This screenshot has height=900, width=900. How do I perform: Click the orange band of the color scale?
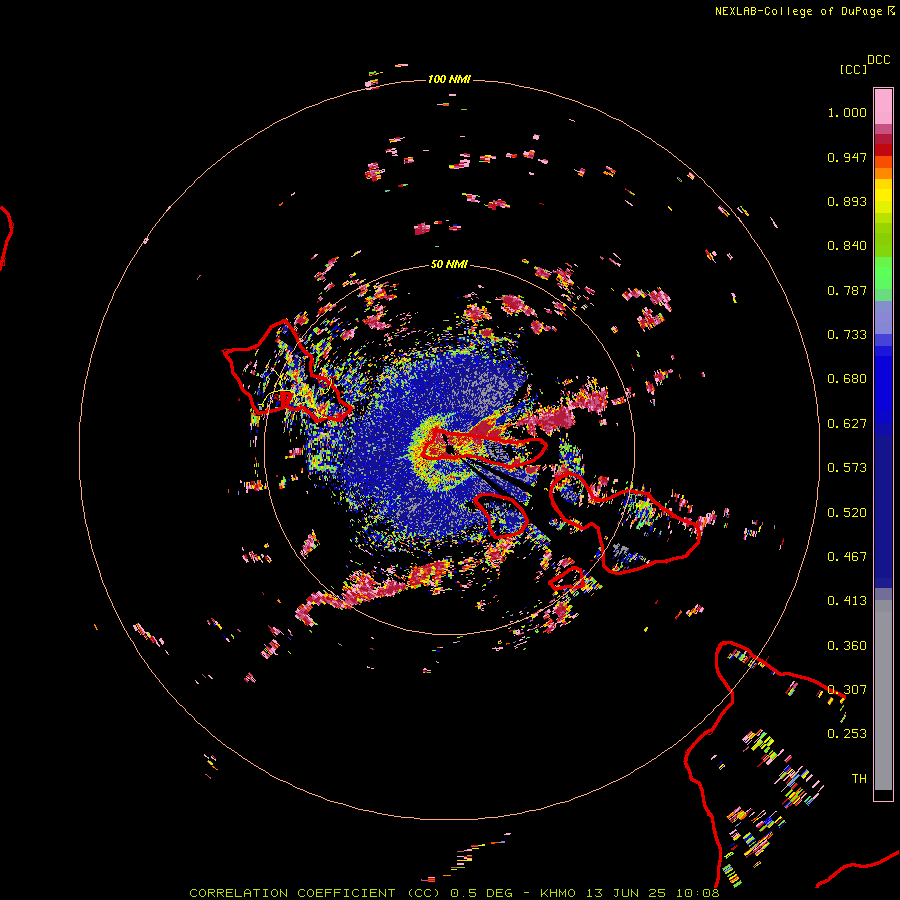pyautogui.click(x=883, y=173)
